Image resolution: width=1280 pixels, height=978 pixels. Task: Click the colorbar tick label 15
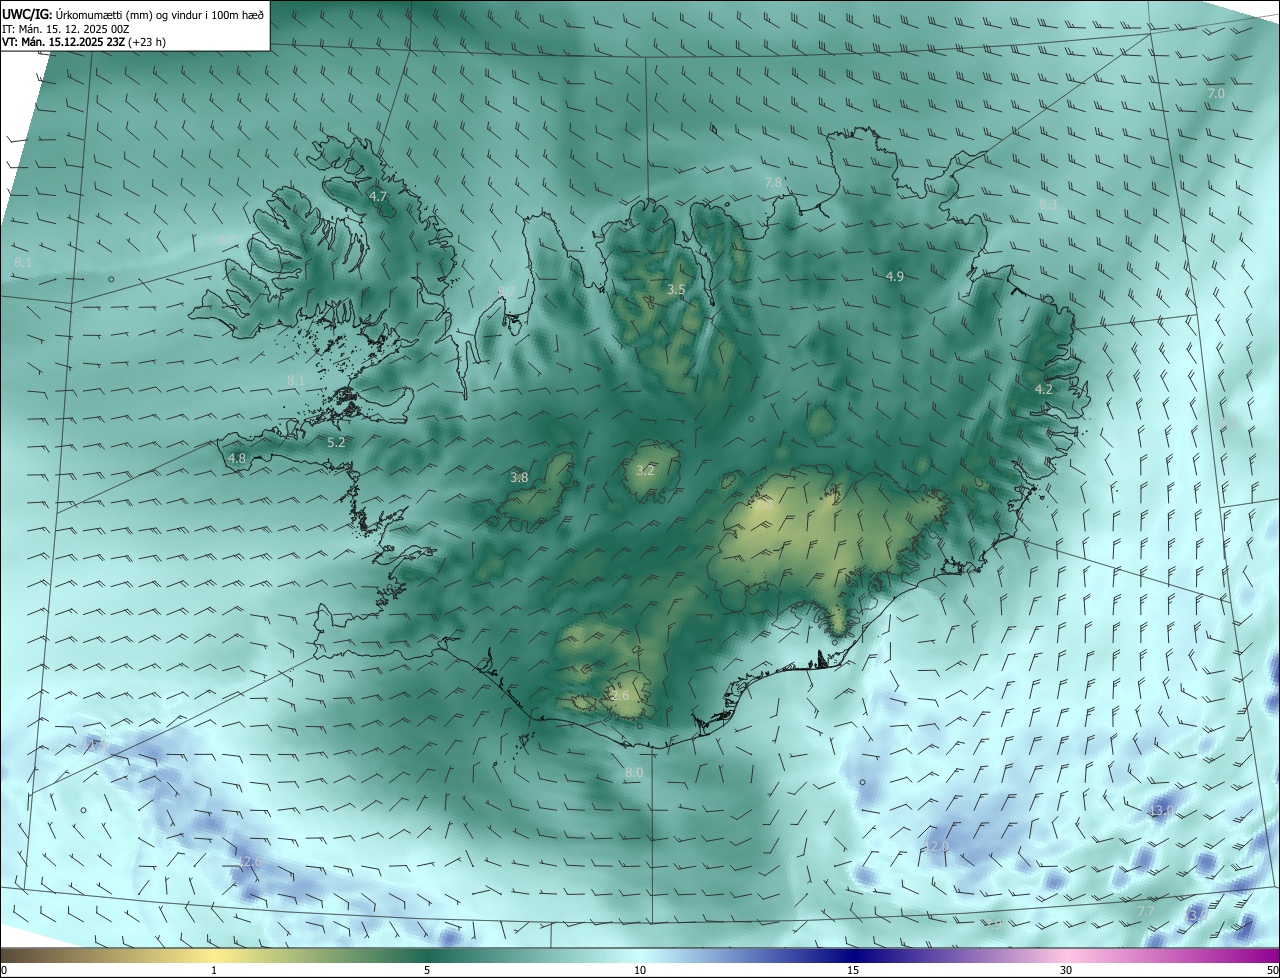[853, 970]
